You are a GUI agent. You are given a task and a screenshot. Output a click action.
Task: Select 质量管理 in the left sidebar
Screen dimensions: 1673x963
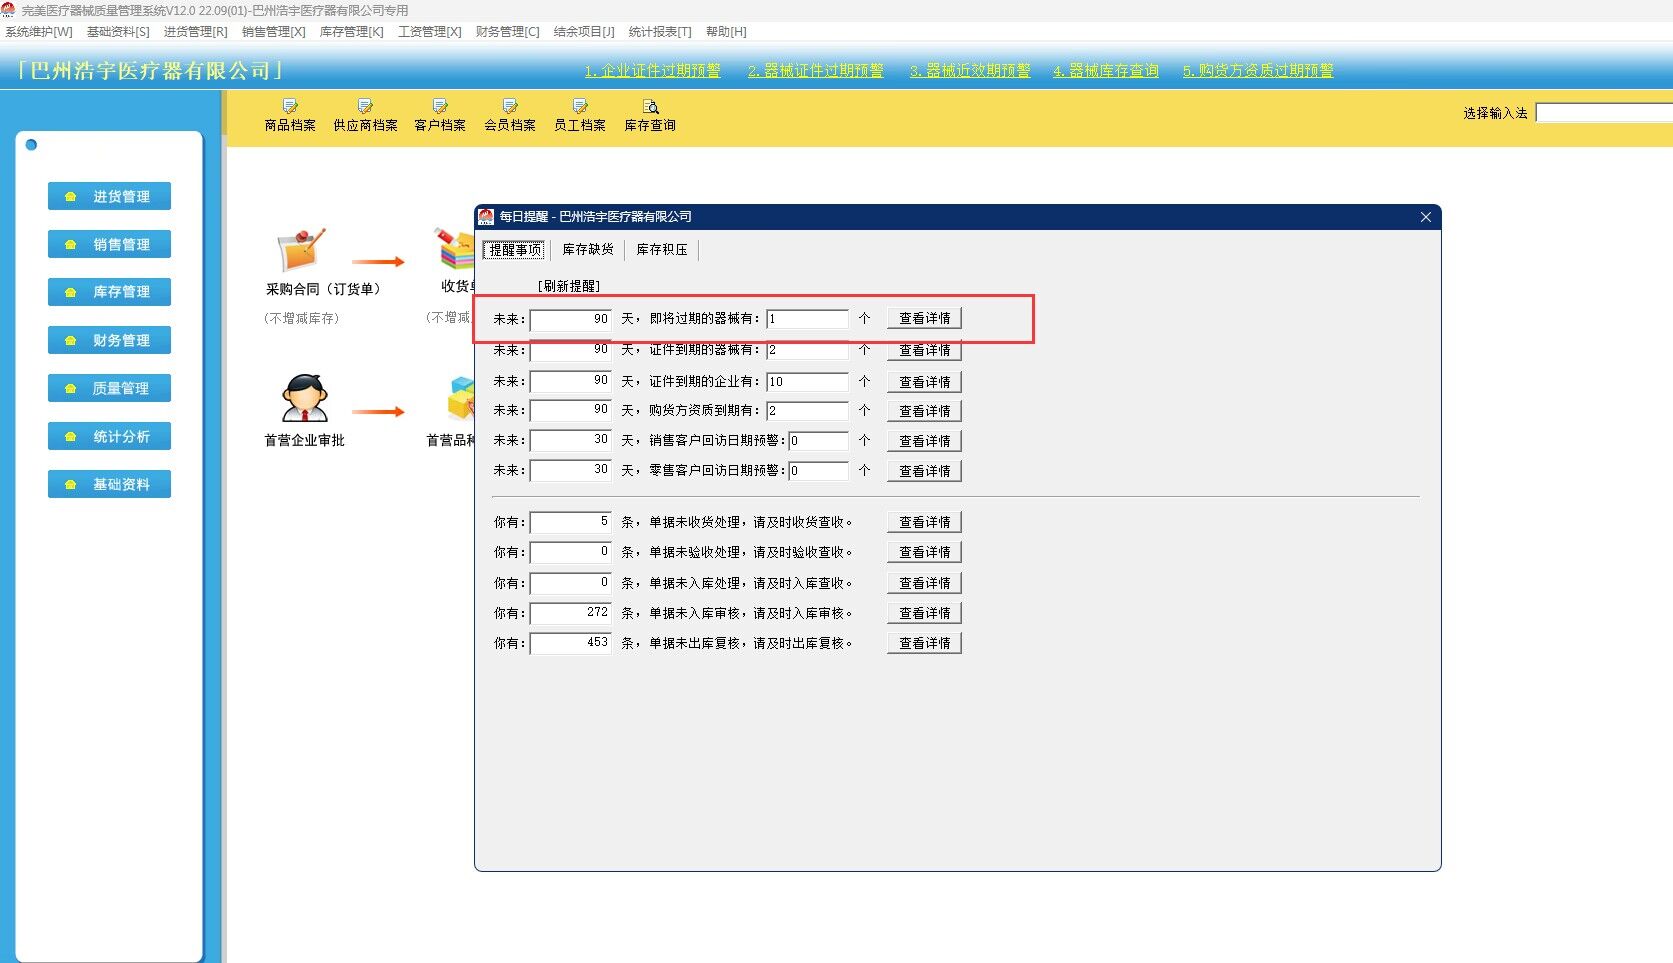[110, 388]
